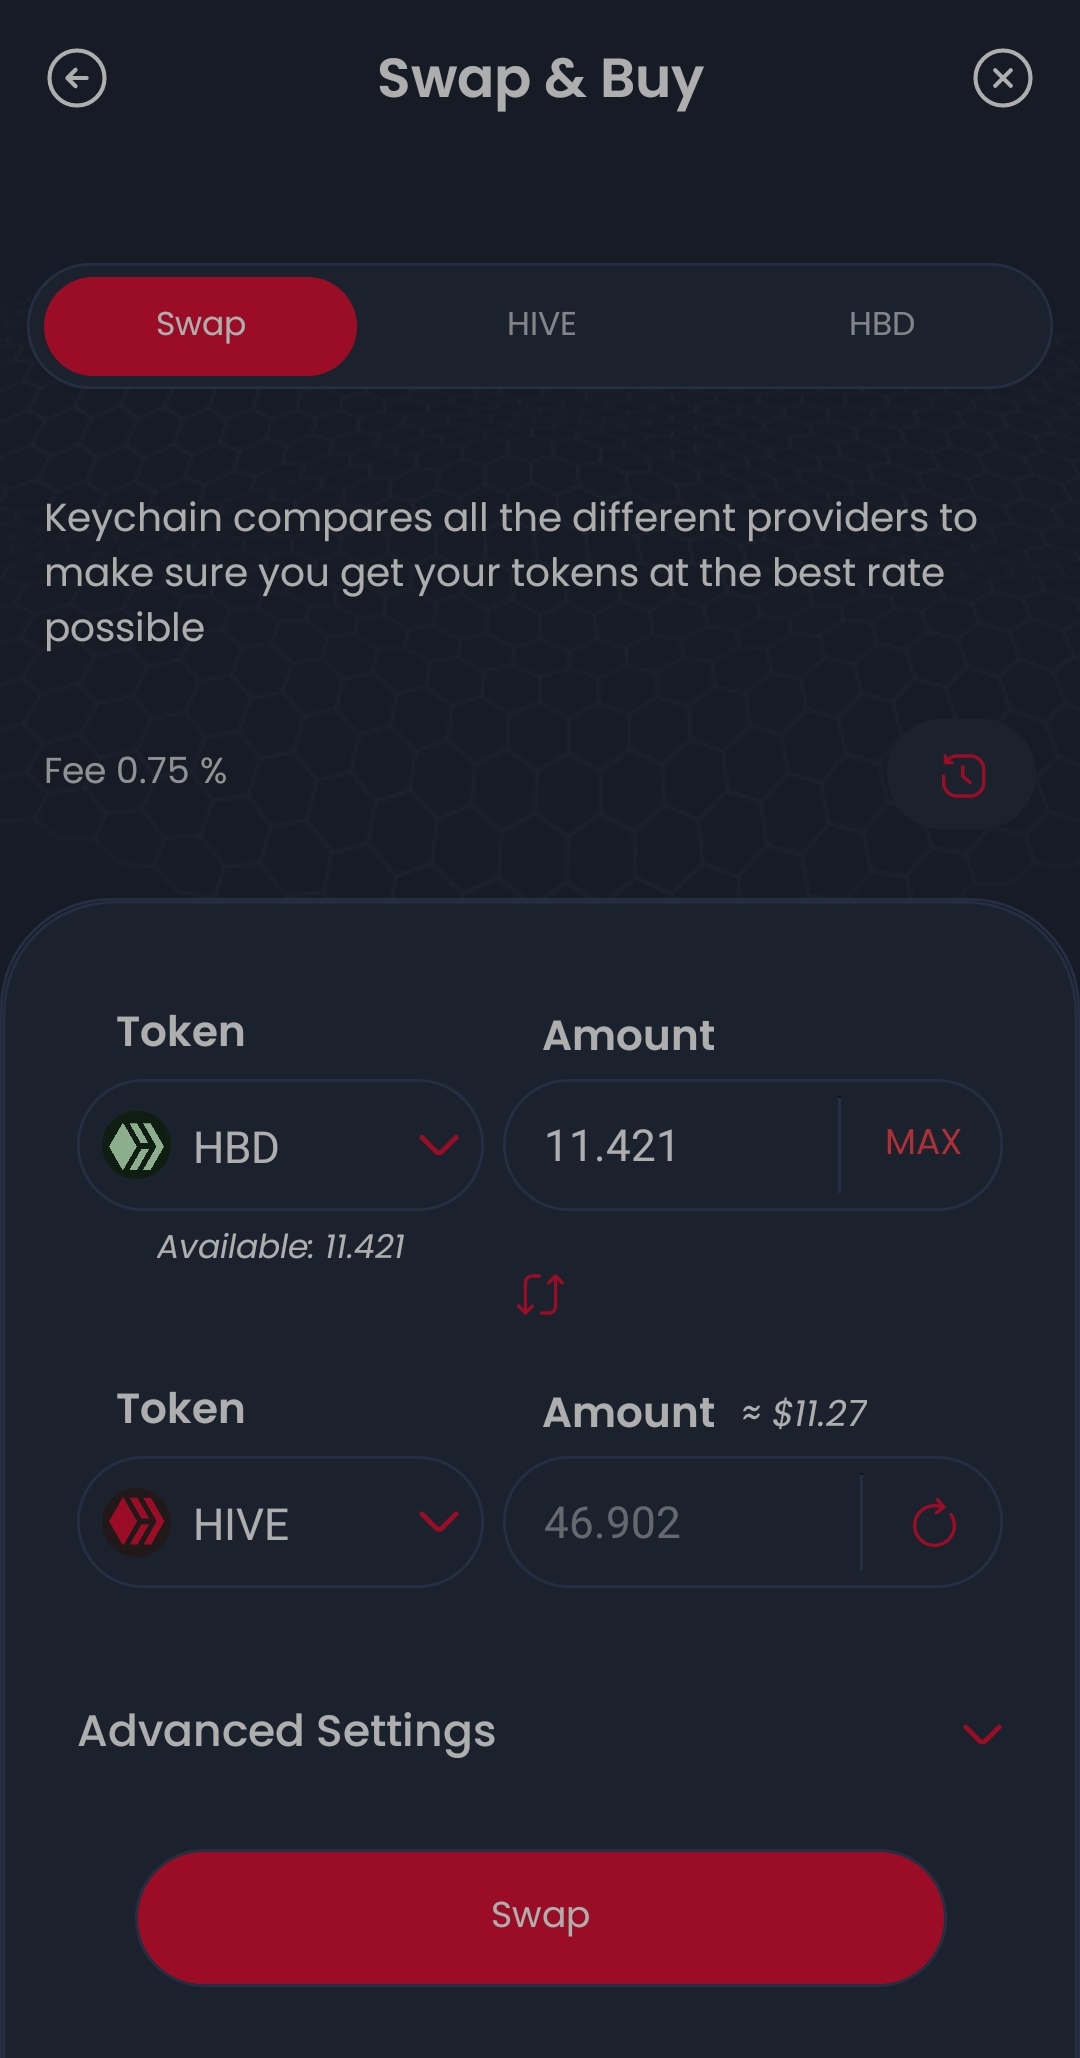Tap MAX to use full balance
Screen dimensions: 1080x2058
pos(923,1142)
